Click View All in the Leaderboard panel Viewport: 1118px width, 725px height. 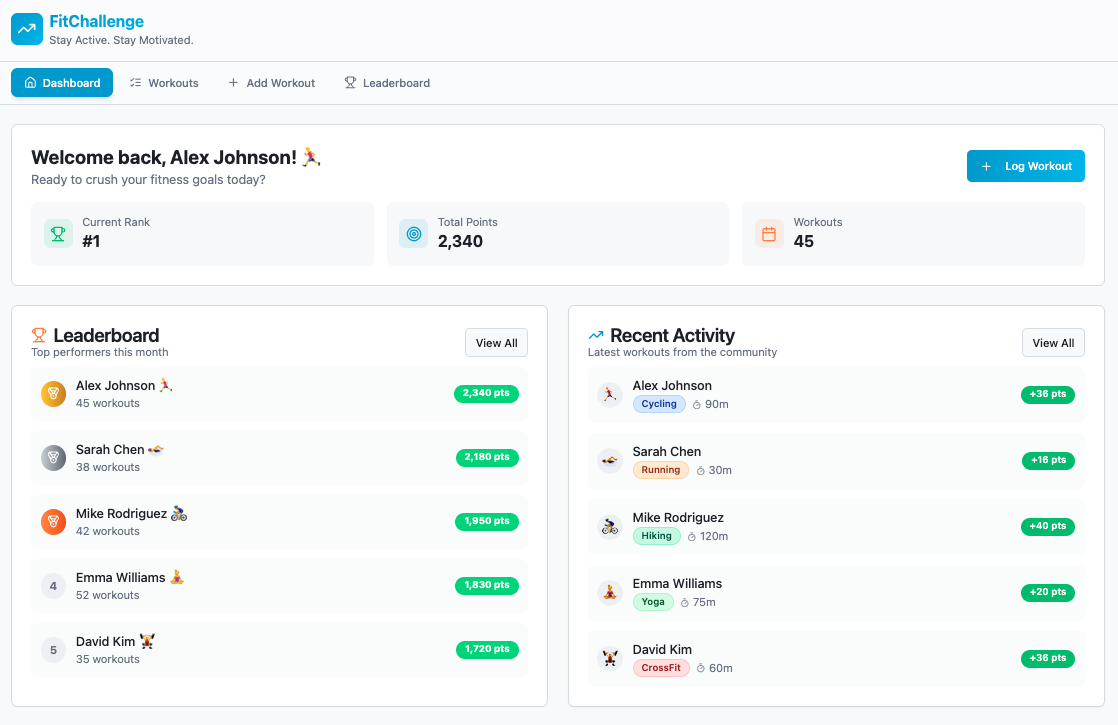click(496, 343)
